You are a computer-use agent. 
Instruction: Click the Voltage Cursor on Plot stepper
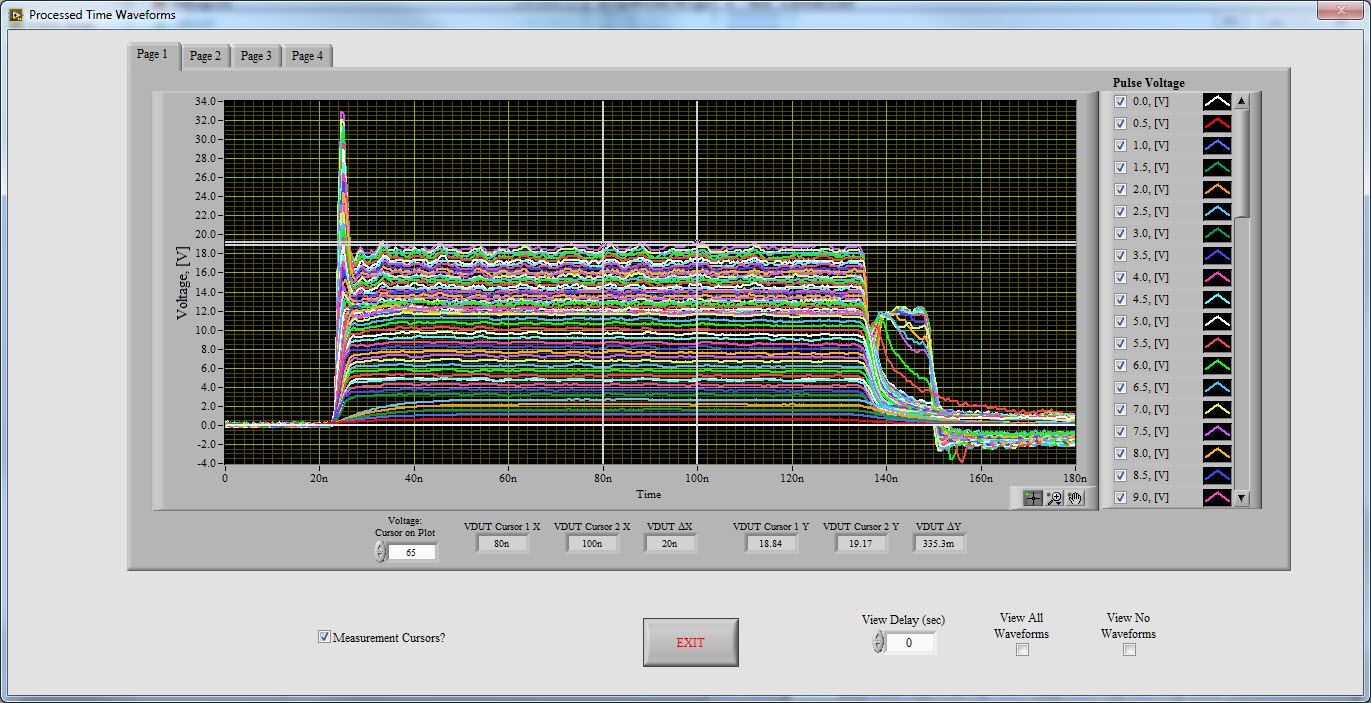[380, 552]
